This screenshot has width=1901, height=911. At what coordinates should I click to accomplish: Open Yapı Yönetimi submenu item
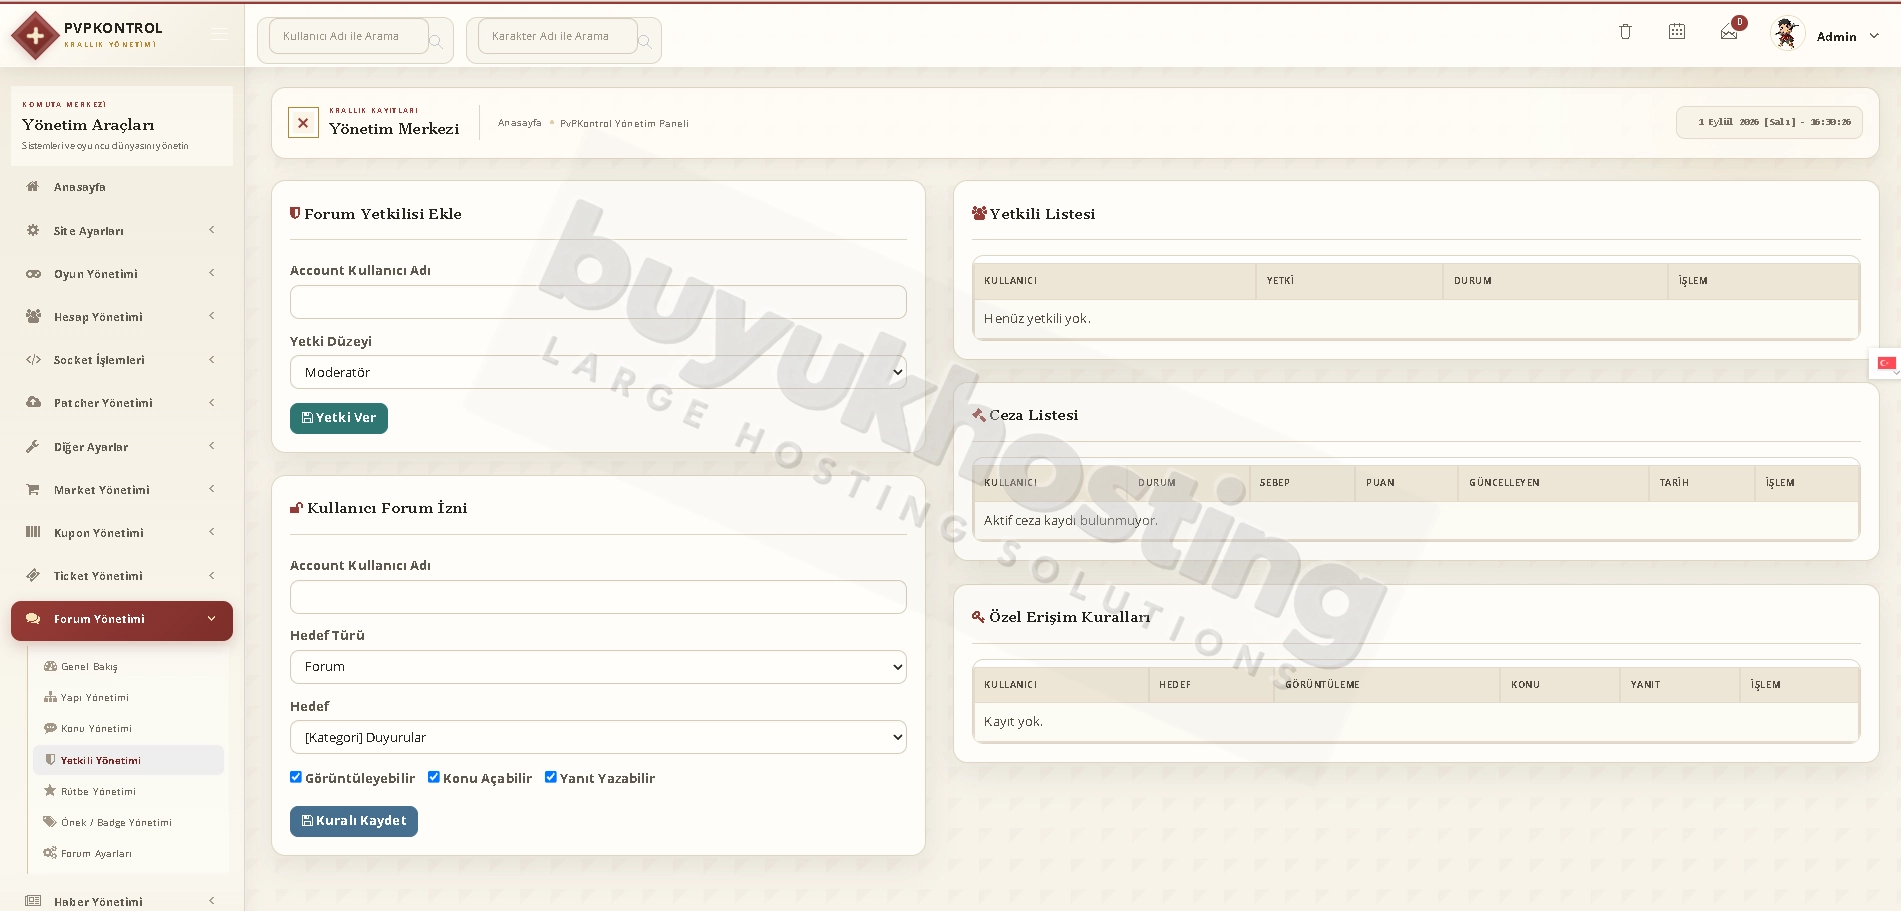128,697
